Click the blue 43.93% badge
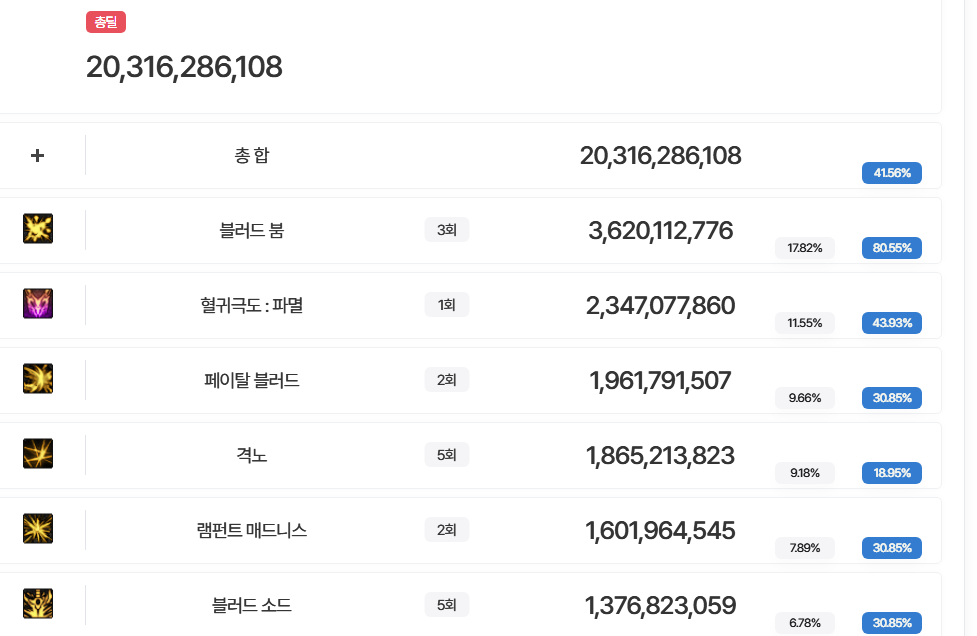The width and height of the screenshot is (977, 636). click(891, 323)
